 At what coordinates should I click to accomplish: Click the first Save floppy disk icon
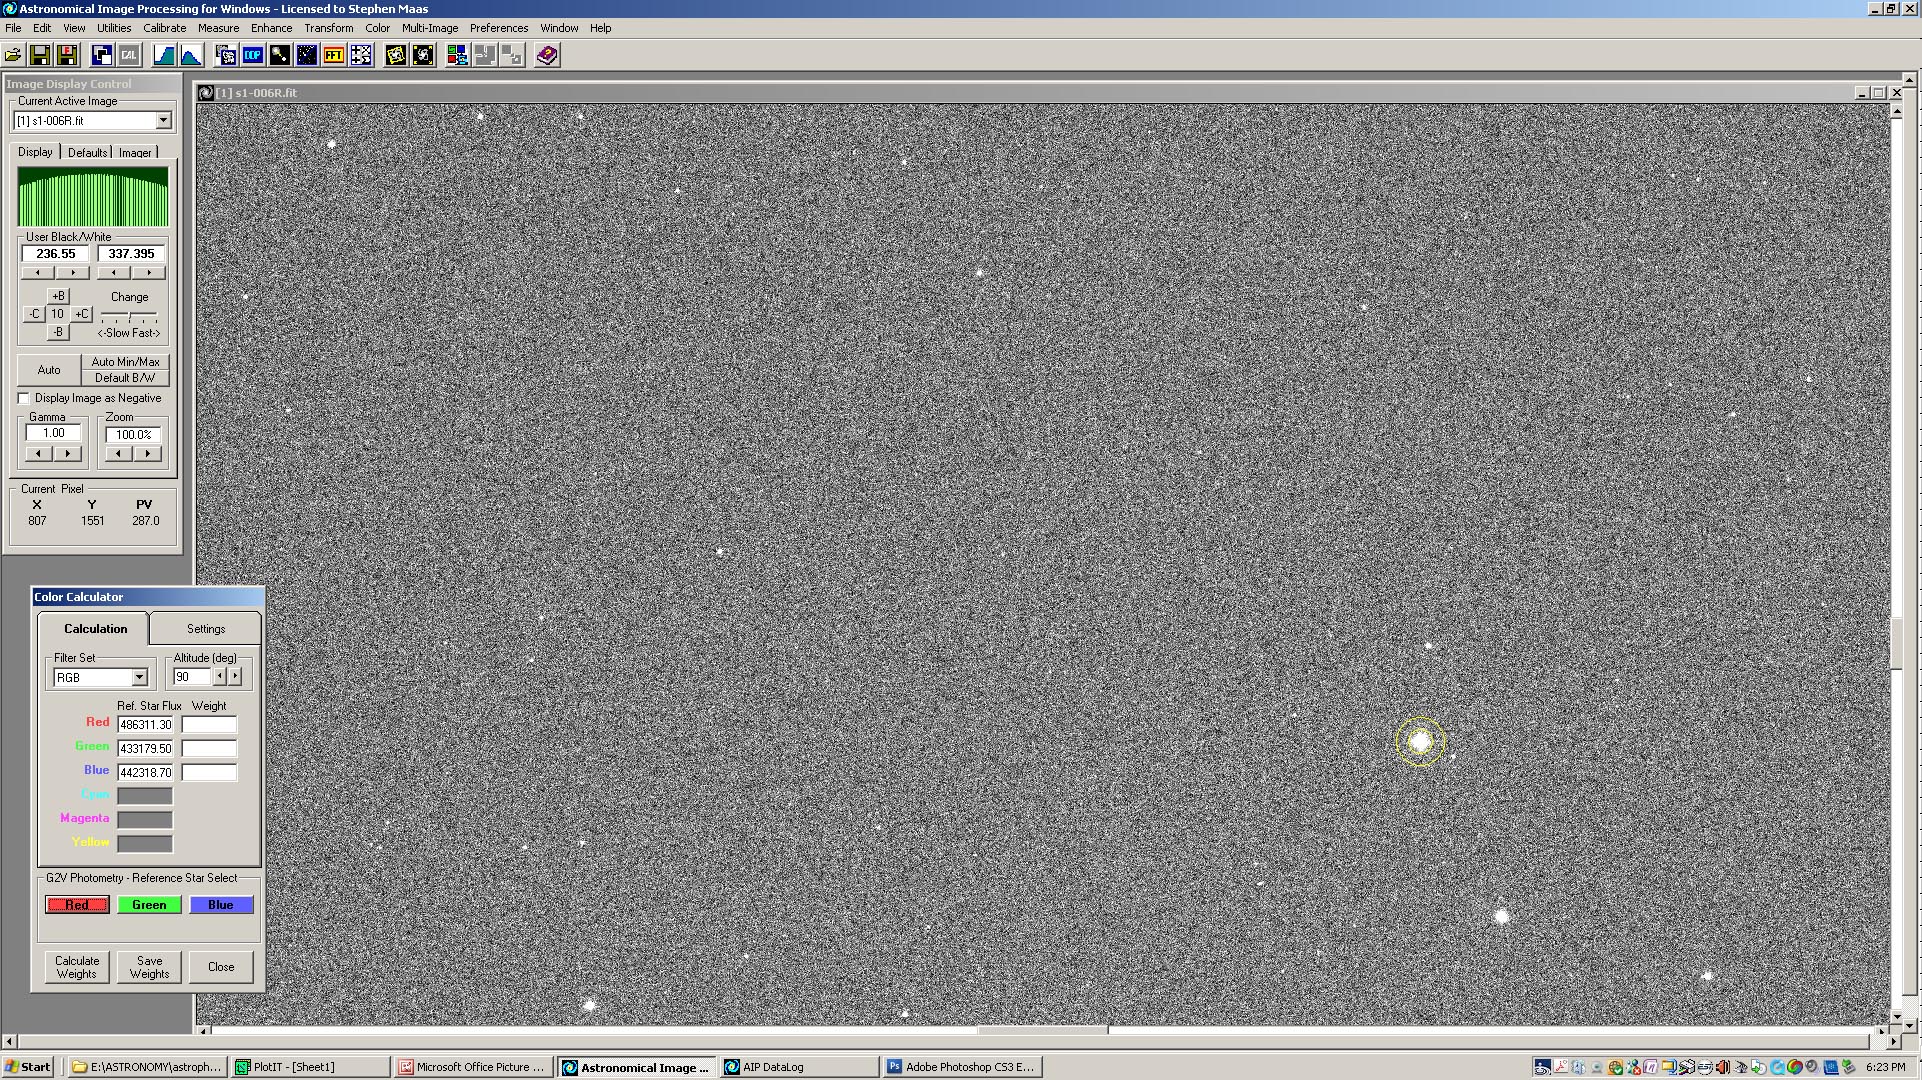40,56
